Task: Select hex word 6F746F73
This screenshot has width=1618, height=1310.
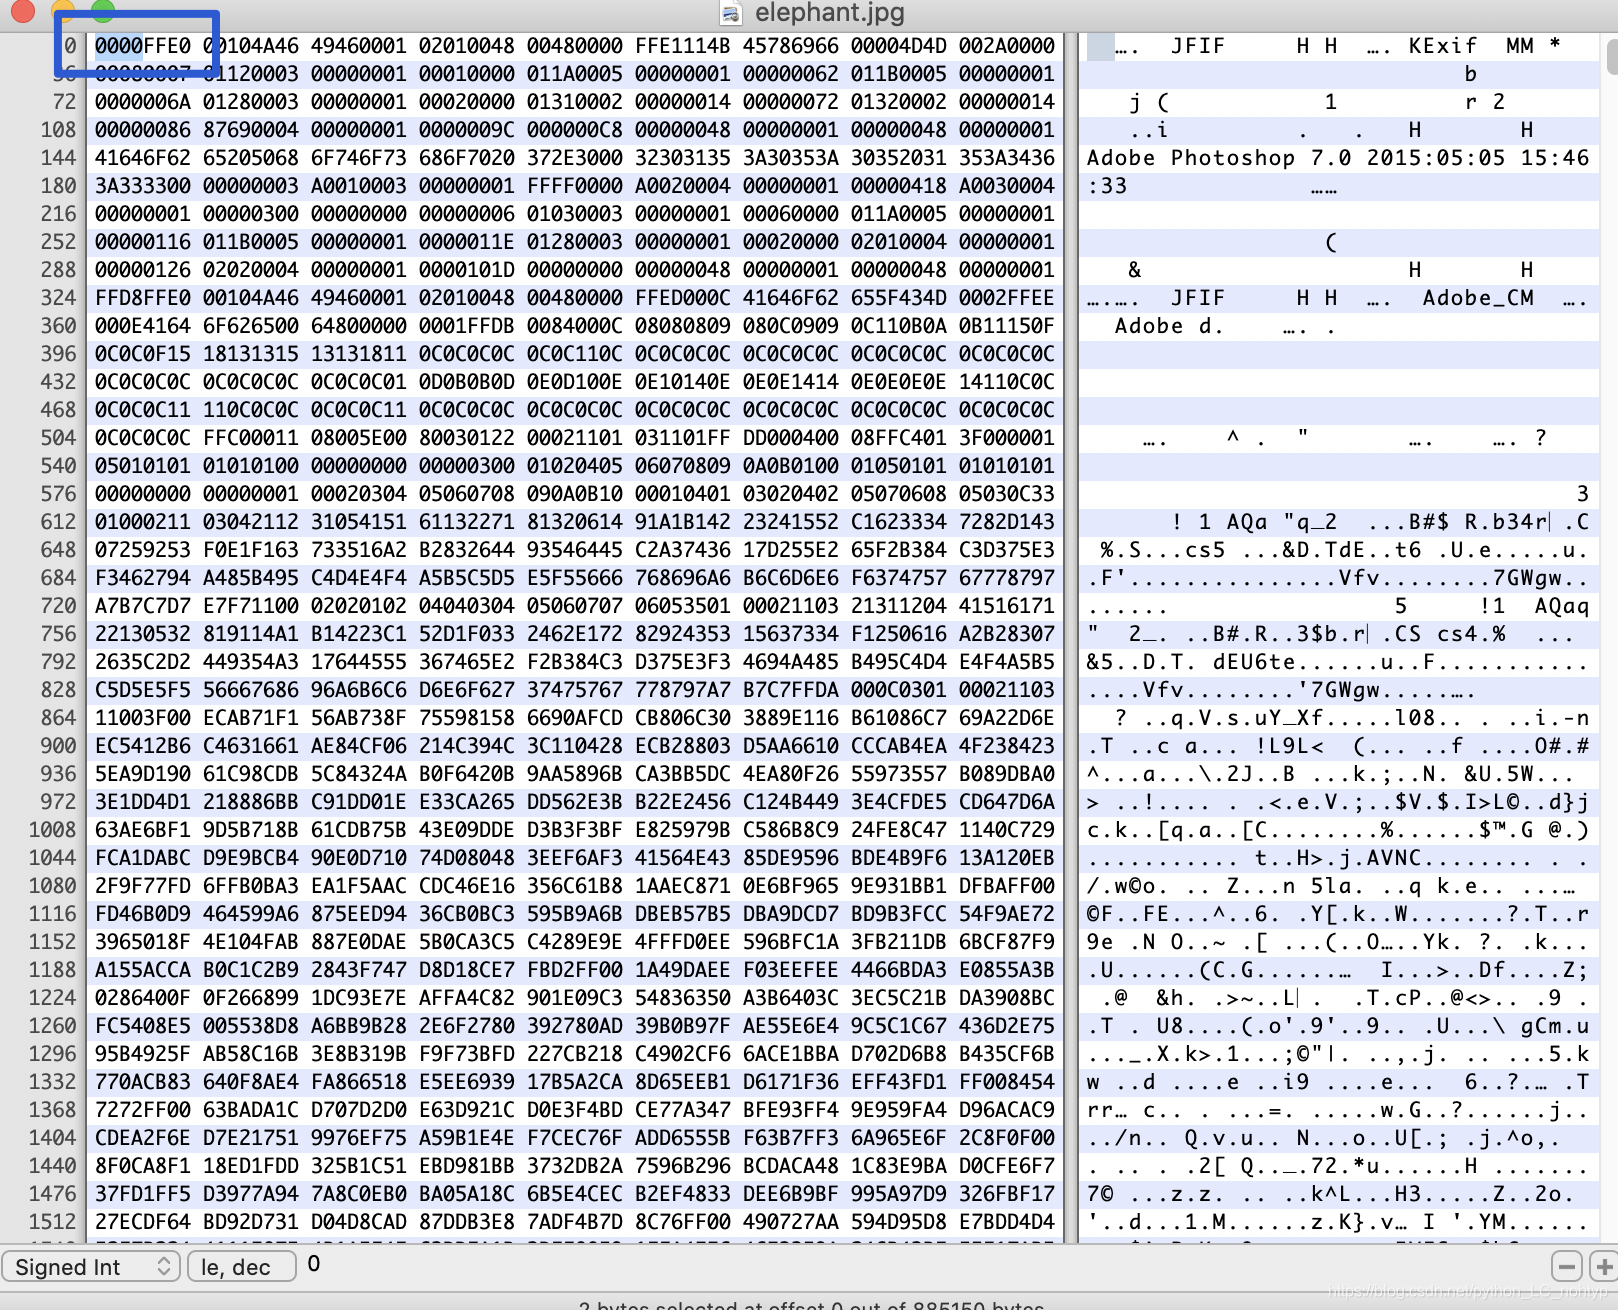Action: pyautogui.click(x=358, y=158)
